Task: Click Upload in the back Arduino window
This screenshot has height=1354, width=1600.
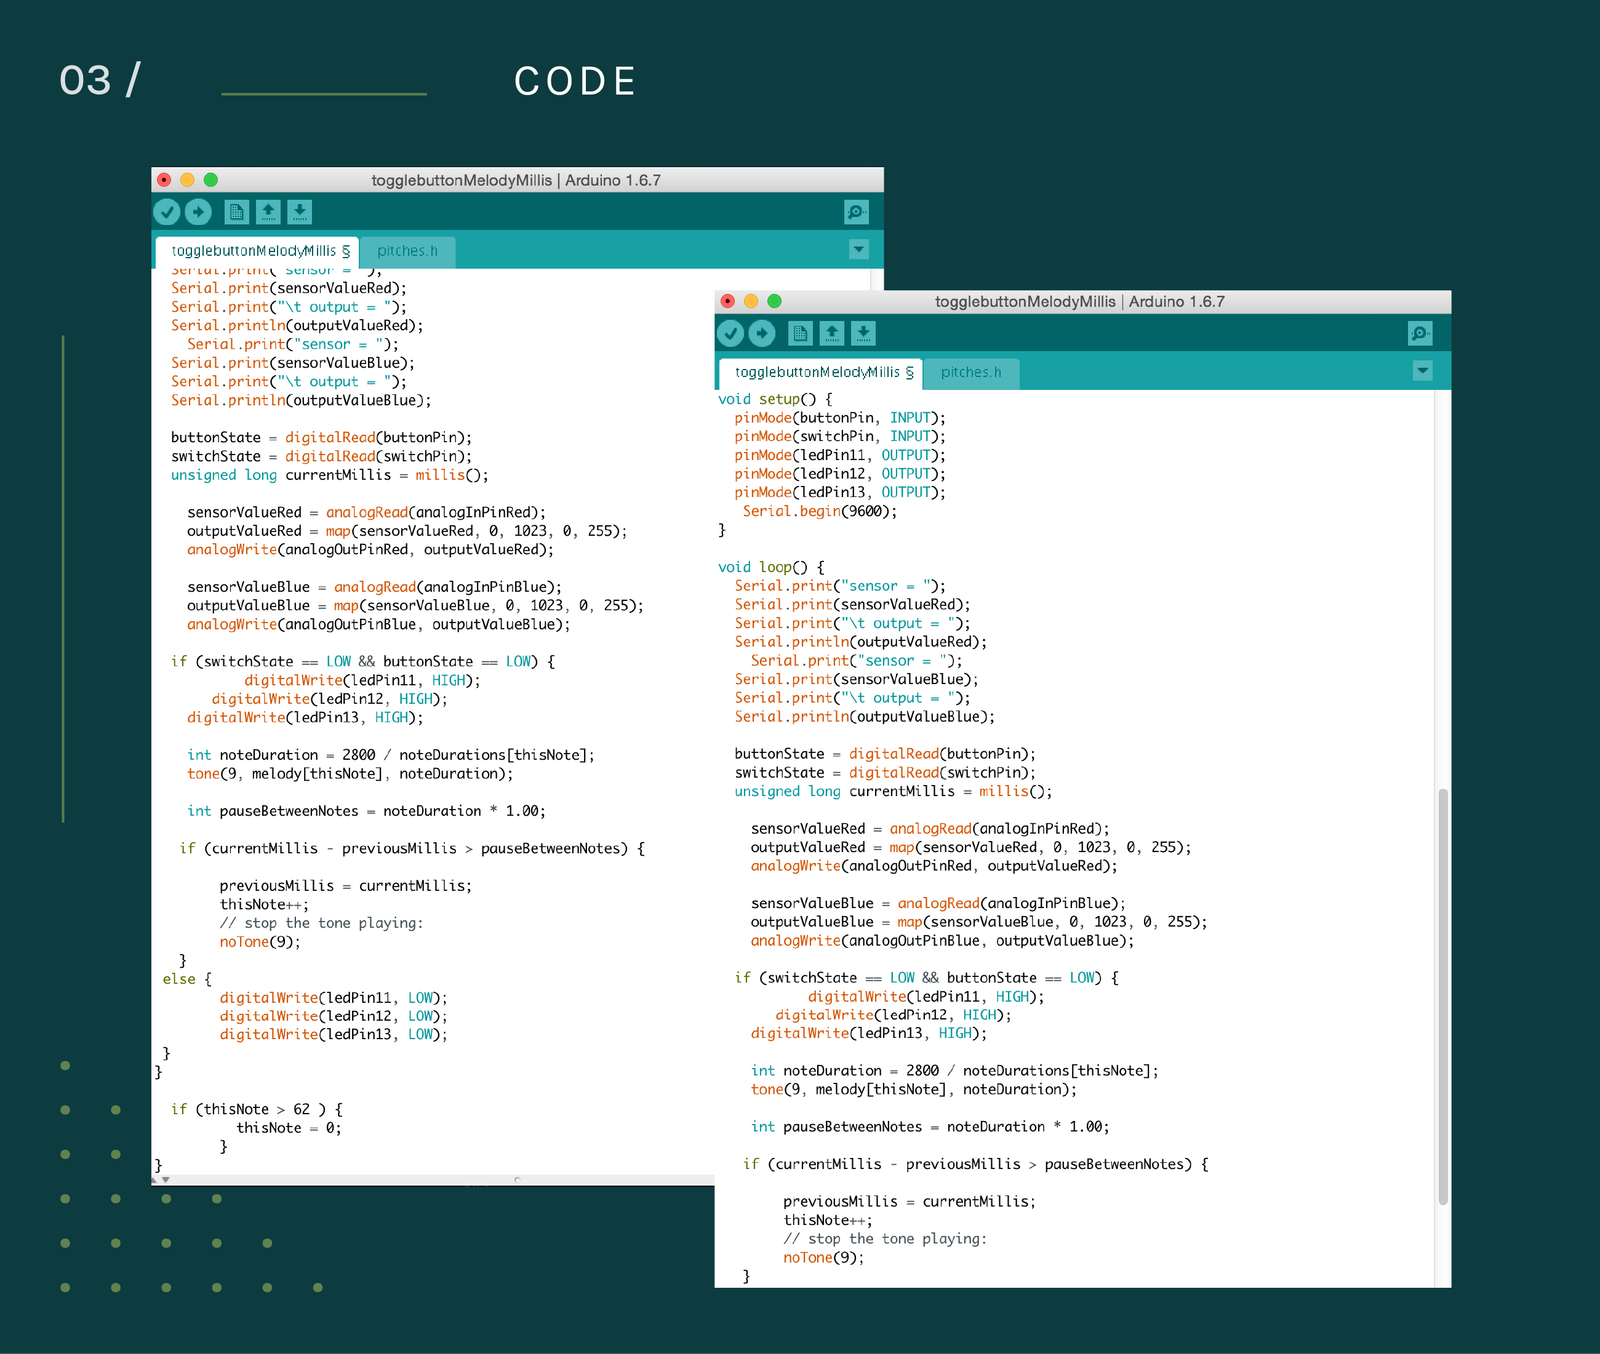Action: [199, 211]
